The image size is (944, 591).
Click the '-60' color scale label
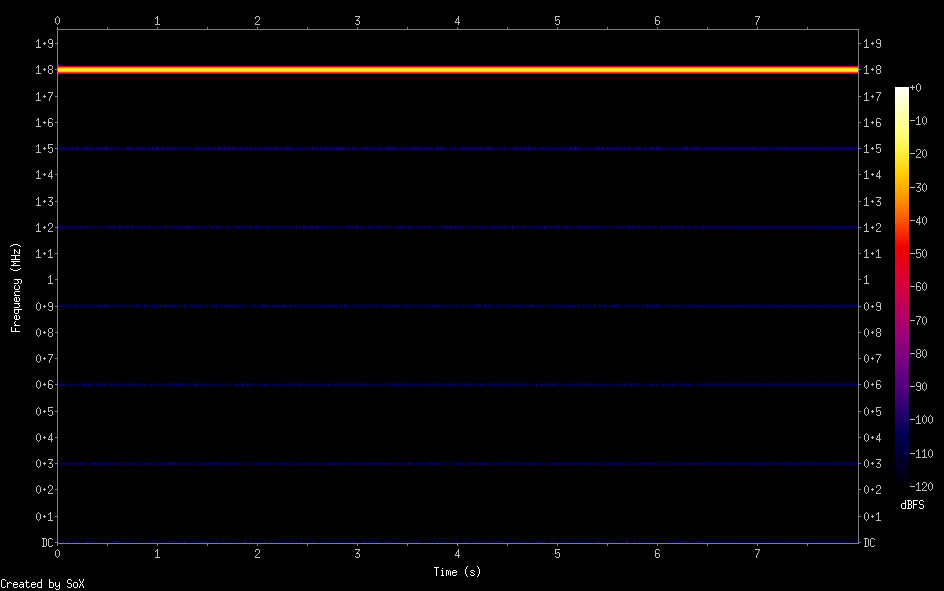click(918, 287)
